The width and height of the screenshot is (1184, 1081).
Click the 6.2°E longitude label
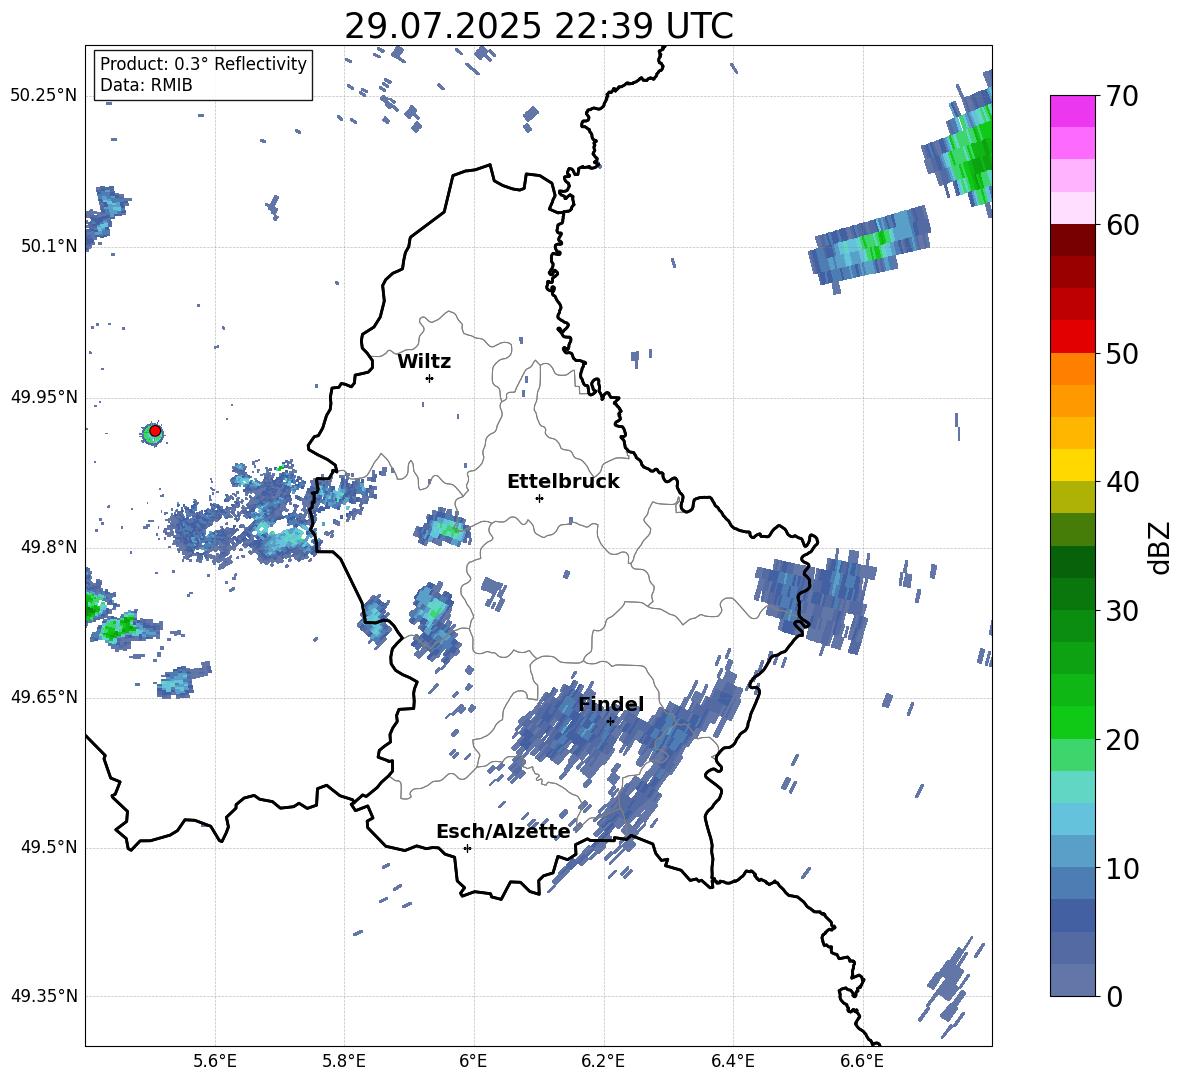point(603,1061)
